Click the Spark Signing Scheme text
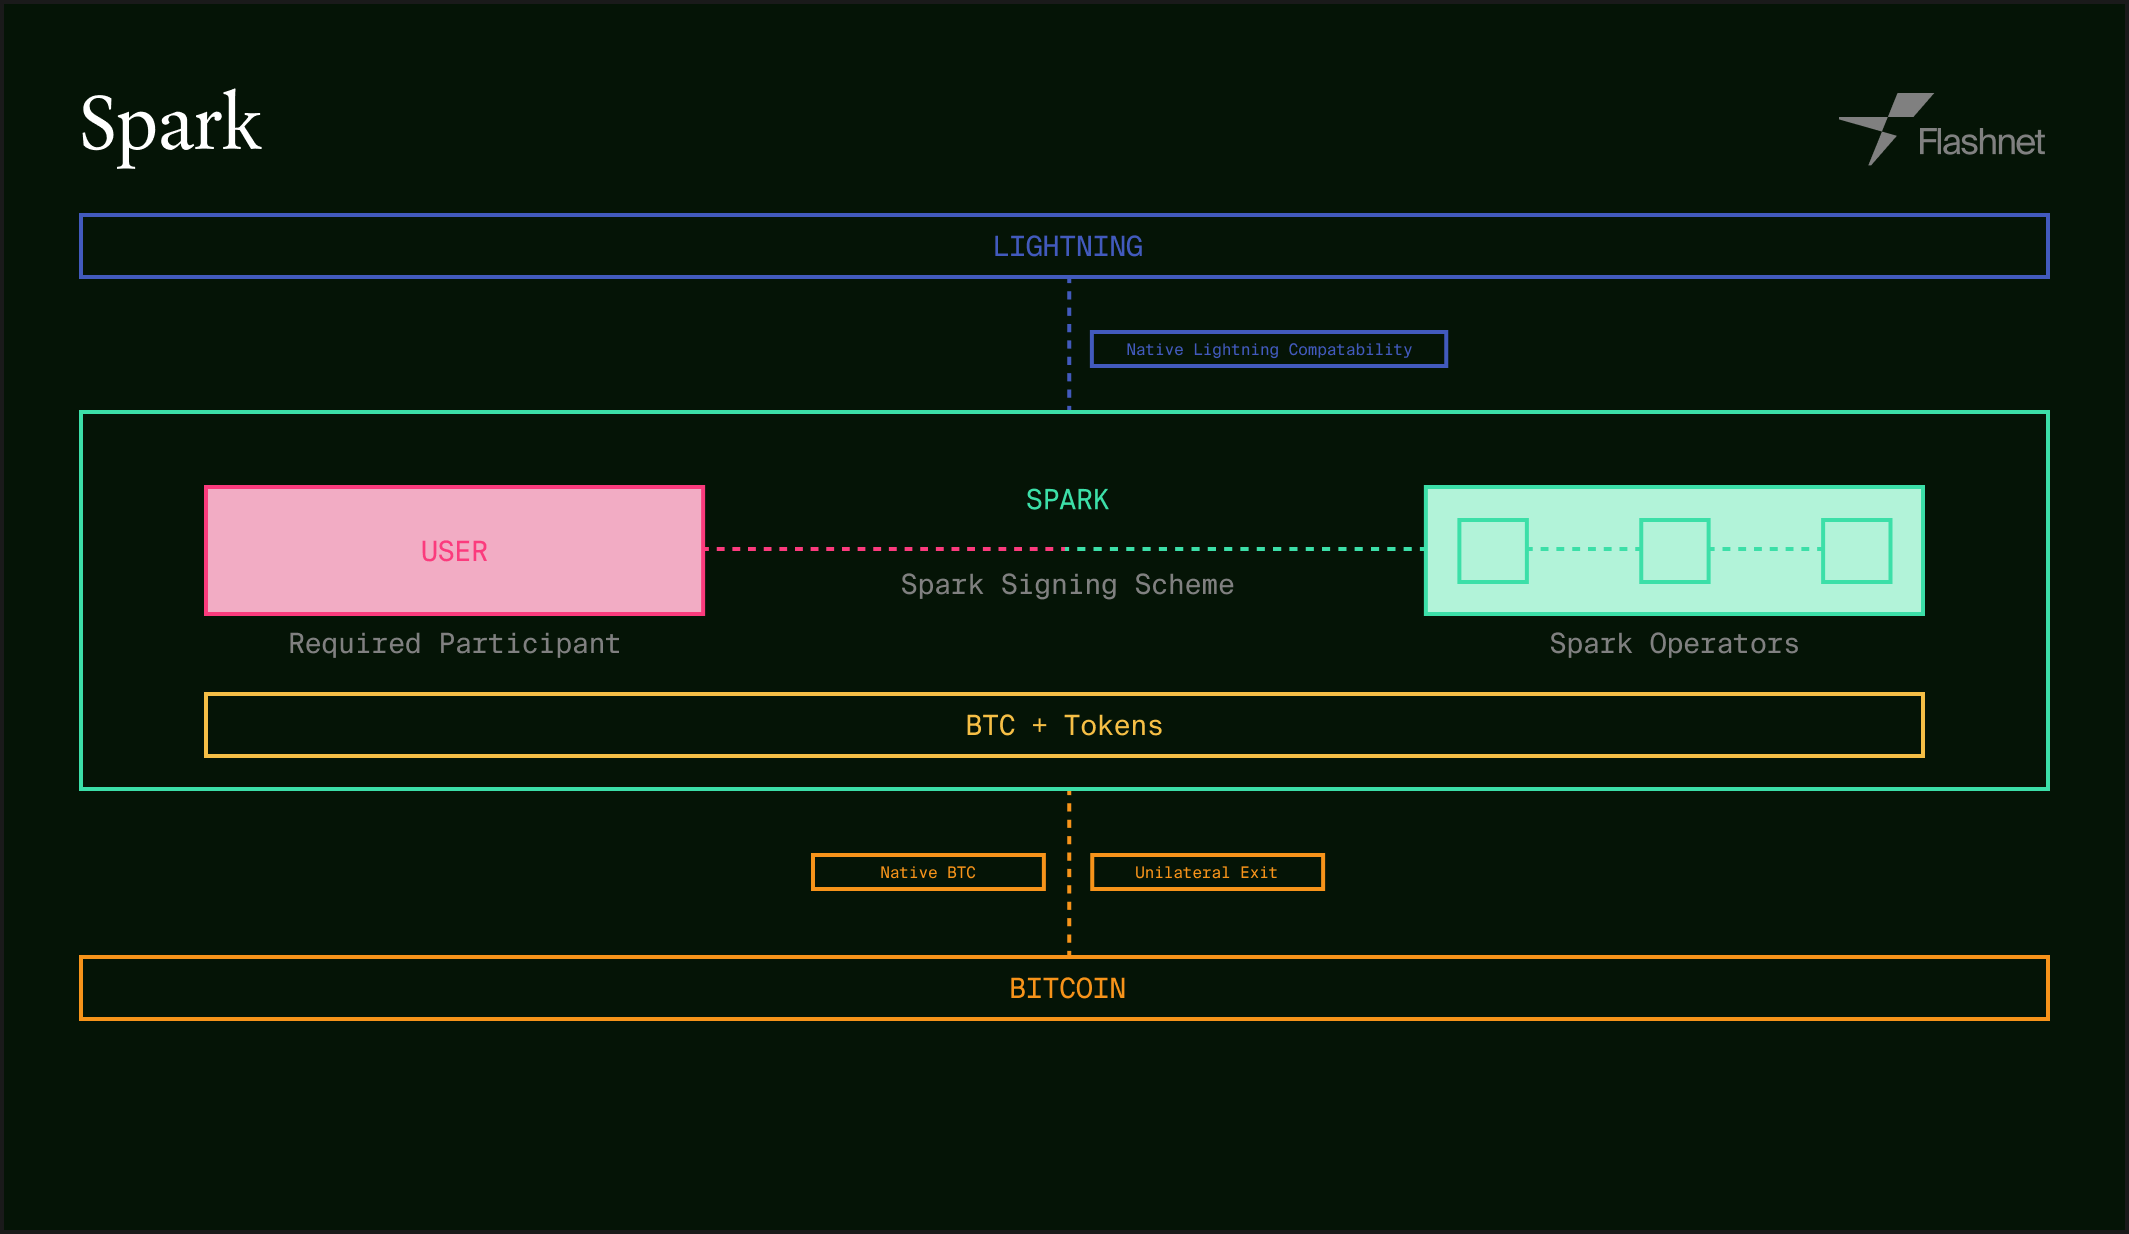The image size is (2129, 1234). point(1067,584)
